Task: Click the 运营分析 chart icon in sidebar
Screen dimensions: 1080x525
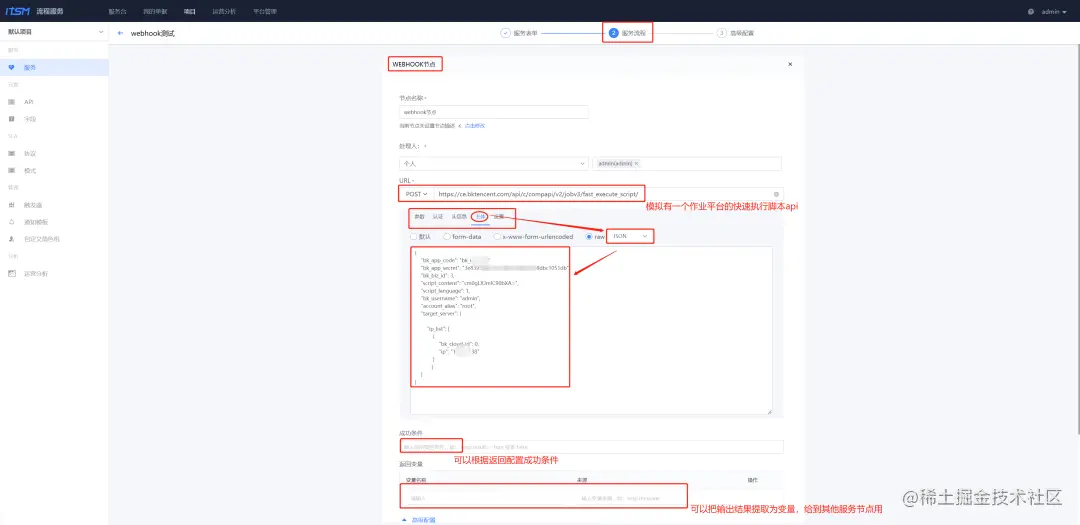Action: (x=12, y=274)
